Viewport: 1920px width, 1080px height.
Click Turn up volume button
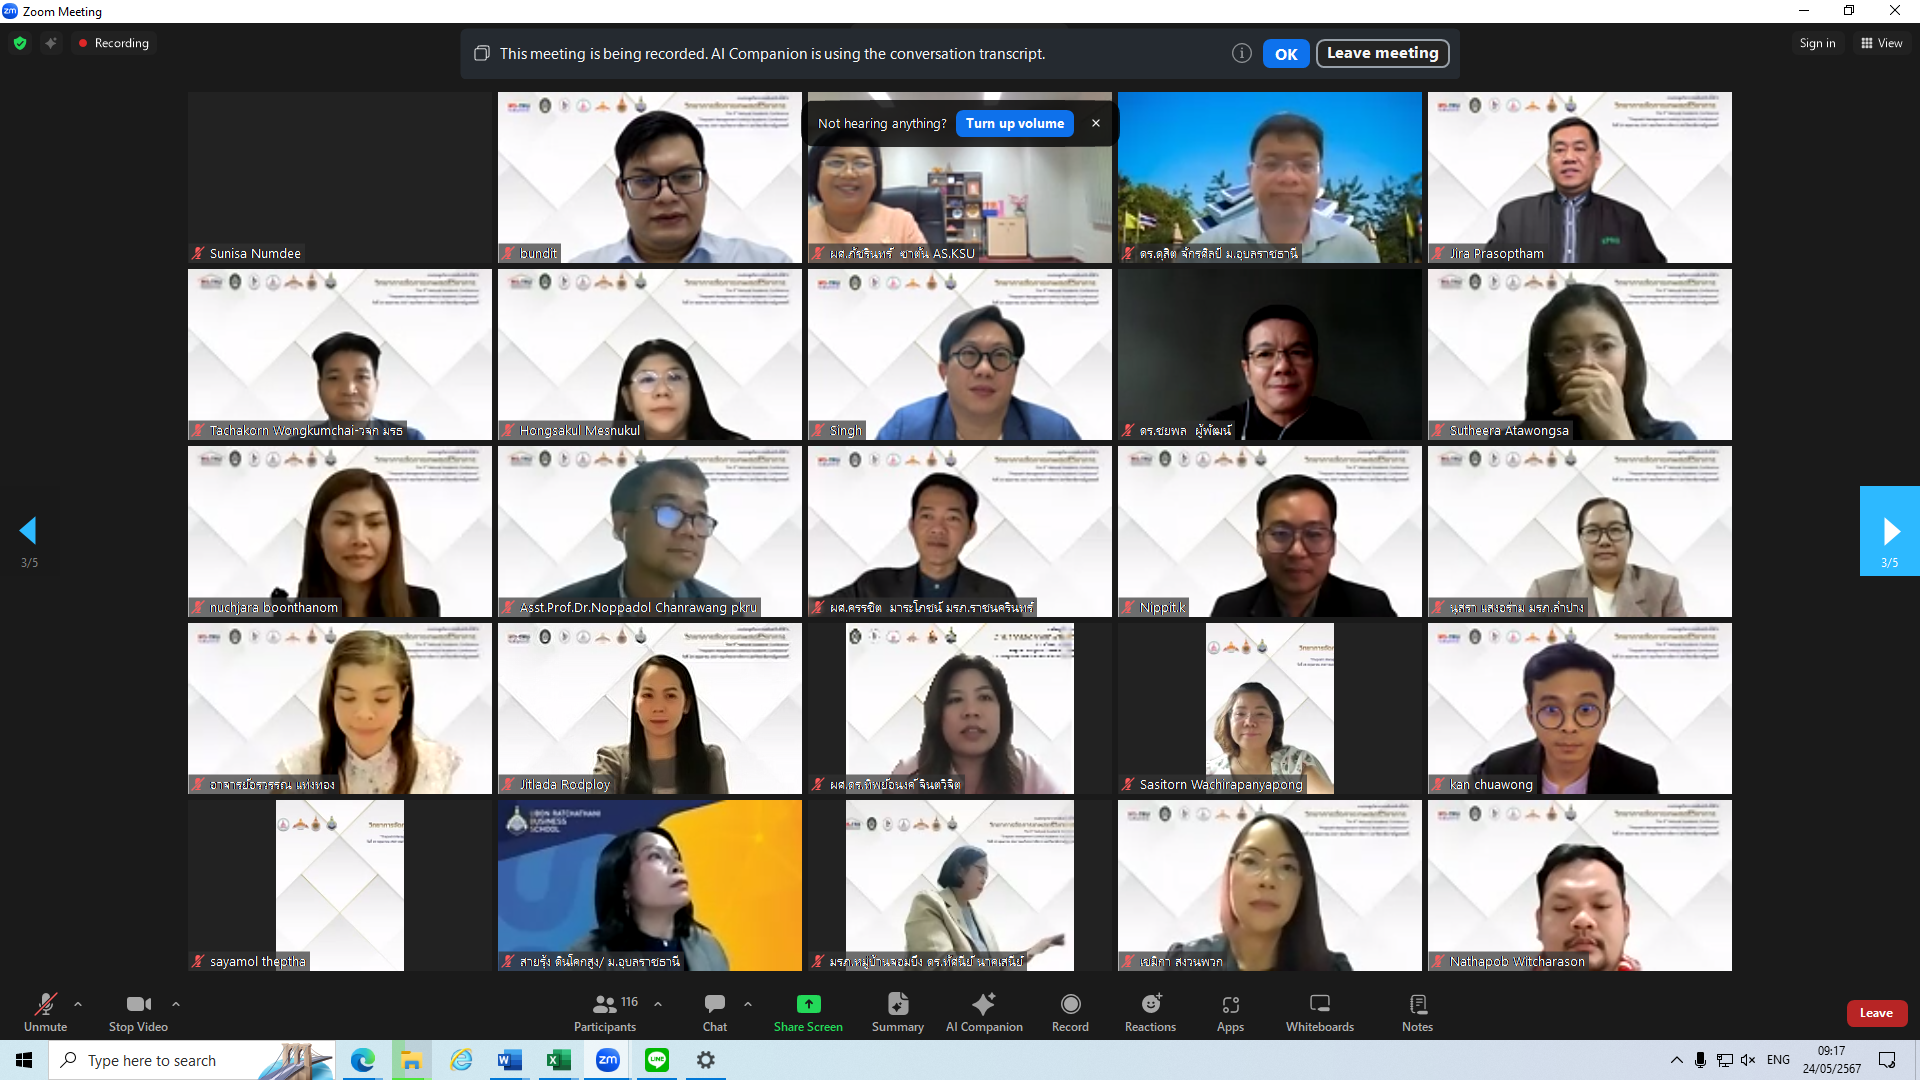[1014, 123]
